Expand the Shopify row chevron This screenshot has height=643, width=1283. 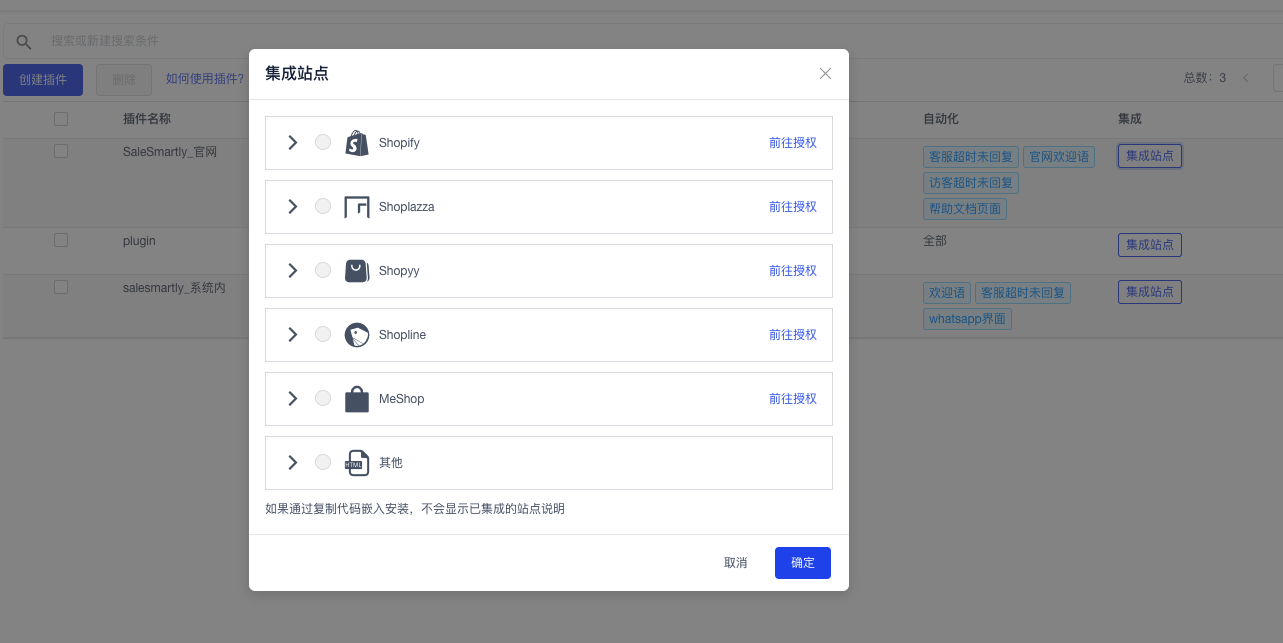(292, 143)
